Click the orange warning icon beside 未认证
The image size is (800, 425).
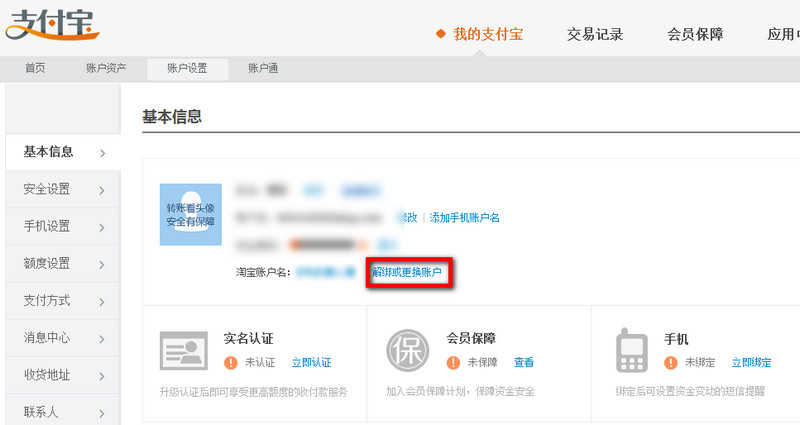(x=231, y=362)
